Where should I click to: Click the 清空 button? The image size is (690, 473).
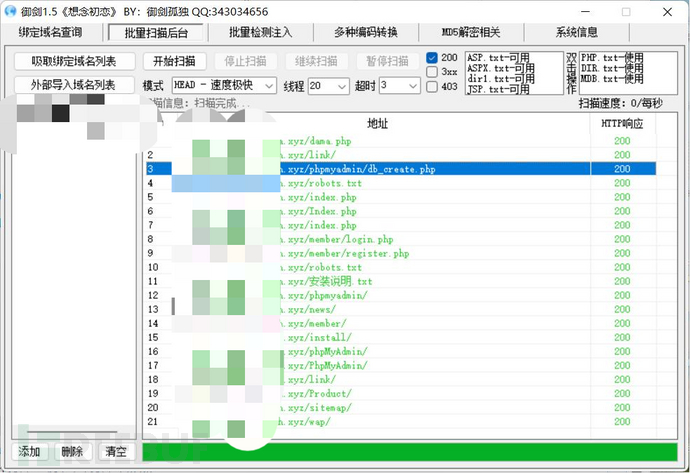[x=116, y=451]
